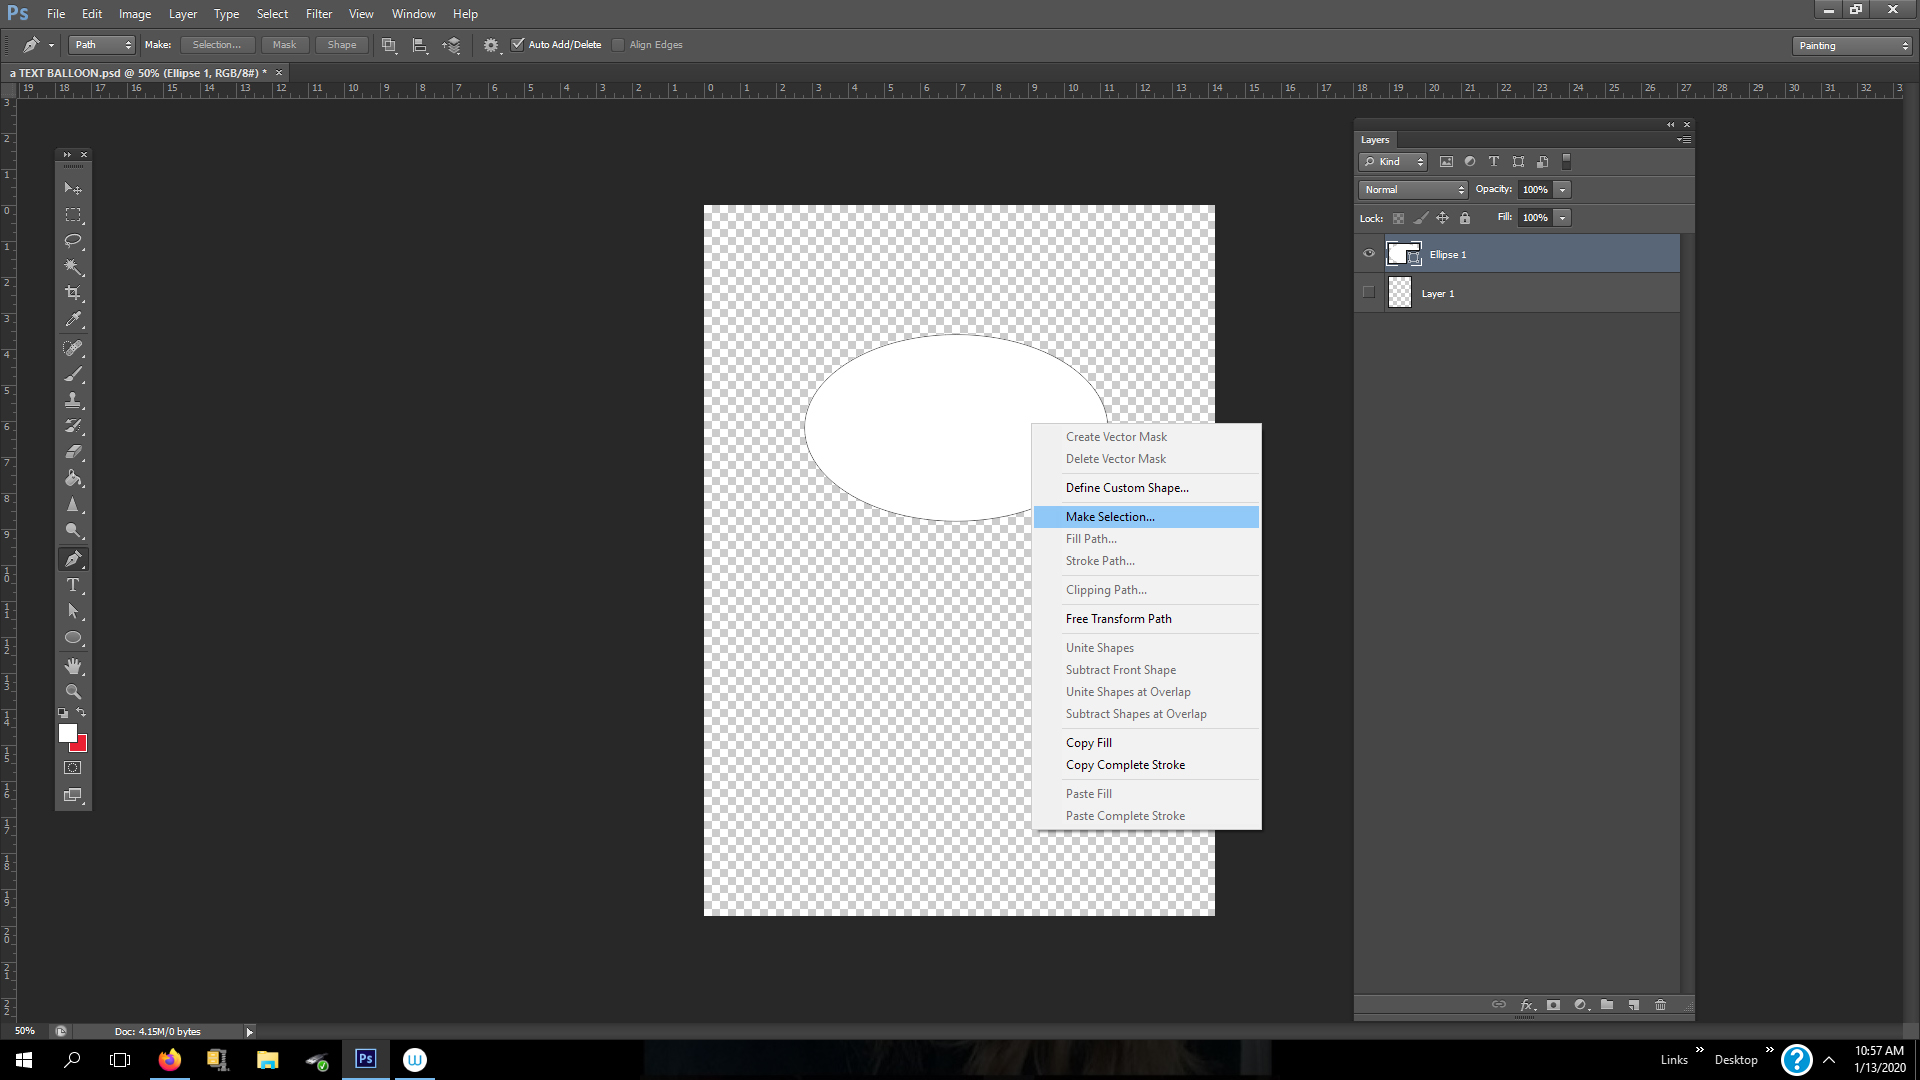1920x1080 pixels.
Task: Enable visibility for Layer 1
Action: point(1369,292)
